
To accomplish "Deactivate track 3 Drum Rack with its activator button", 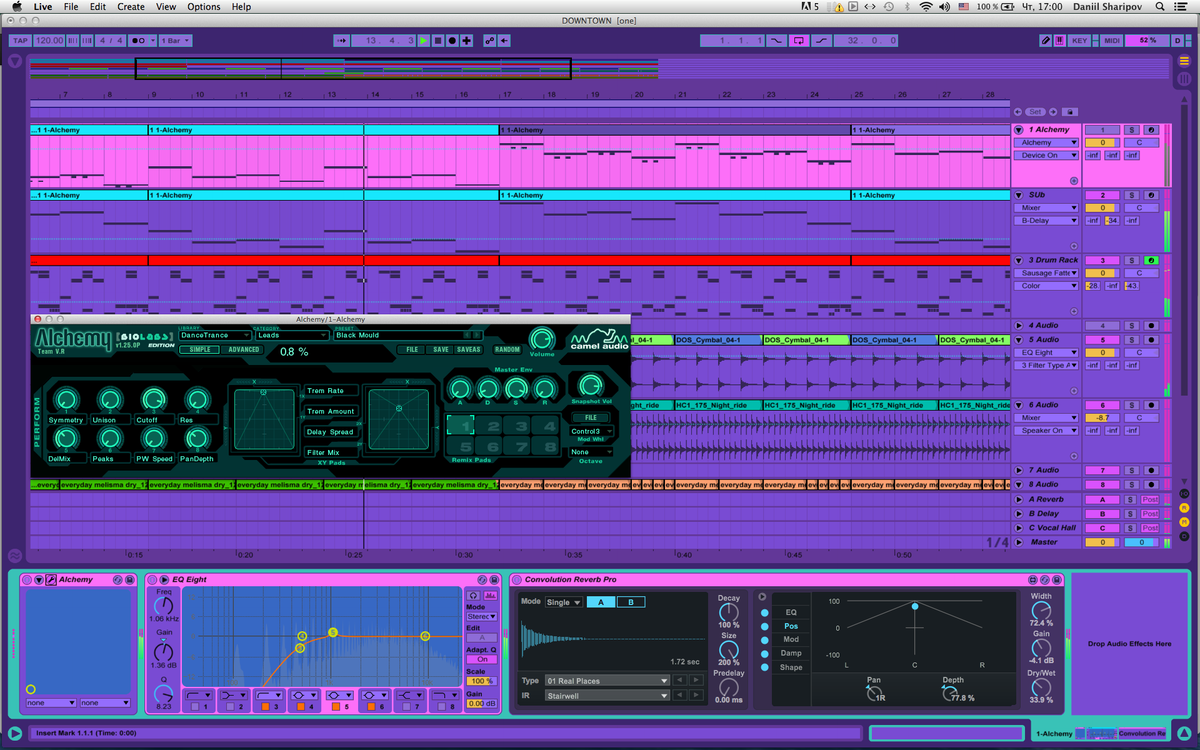I will [x=1150, y=260].
